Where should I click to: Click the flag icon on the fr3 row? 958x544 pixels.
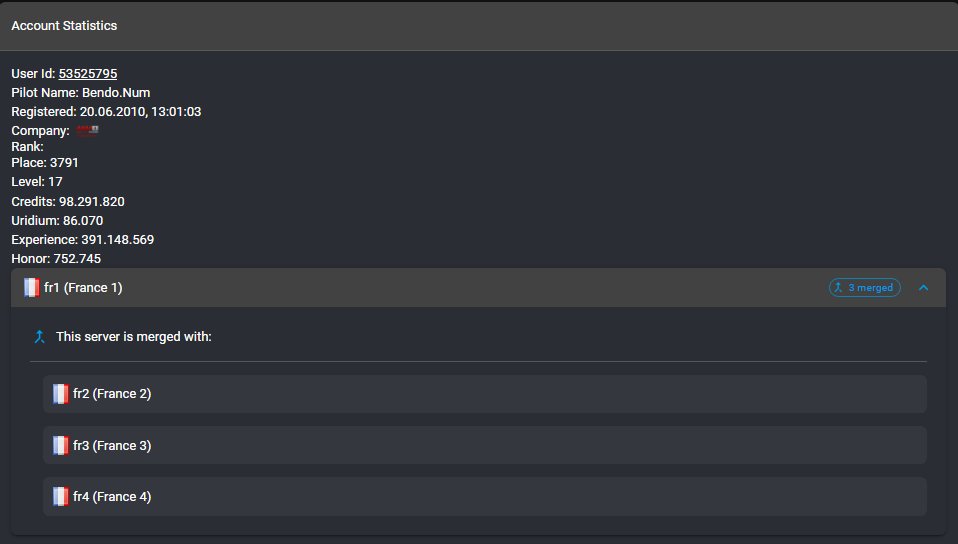click(61, 445)
